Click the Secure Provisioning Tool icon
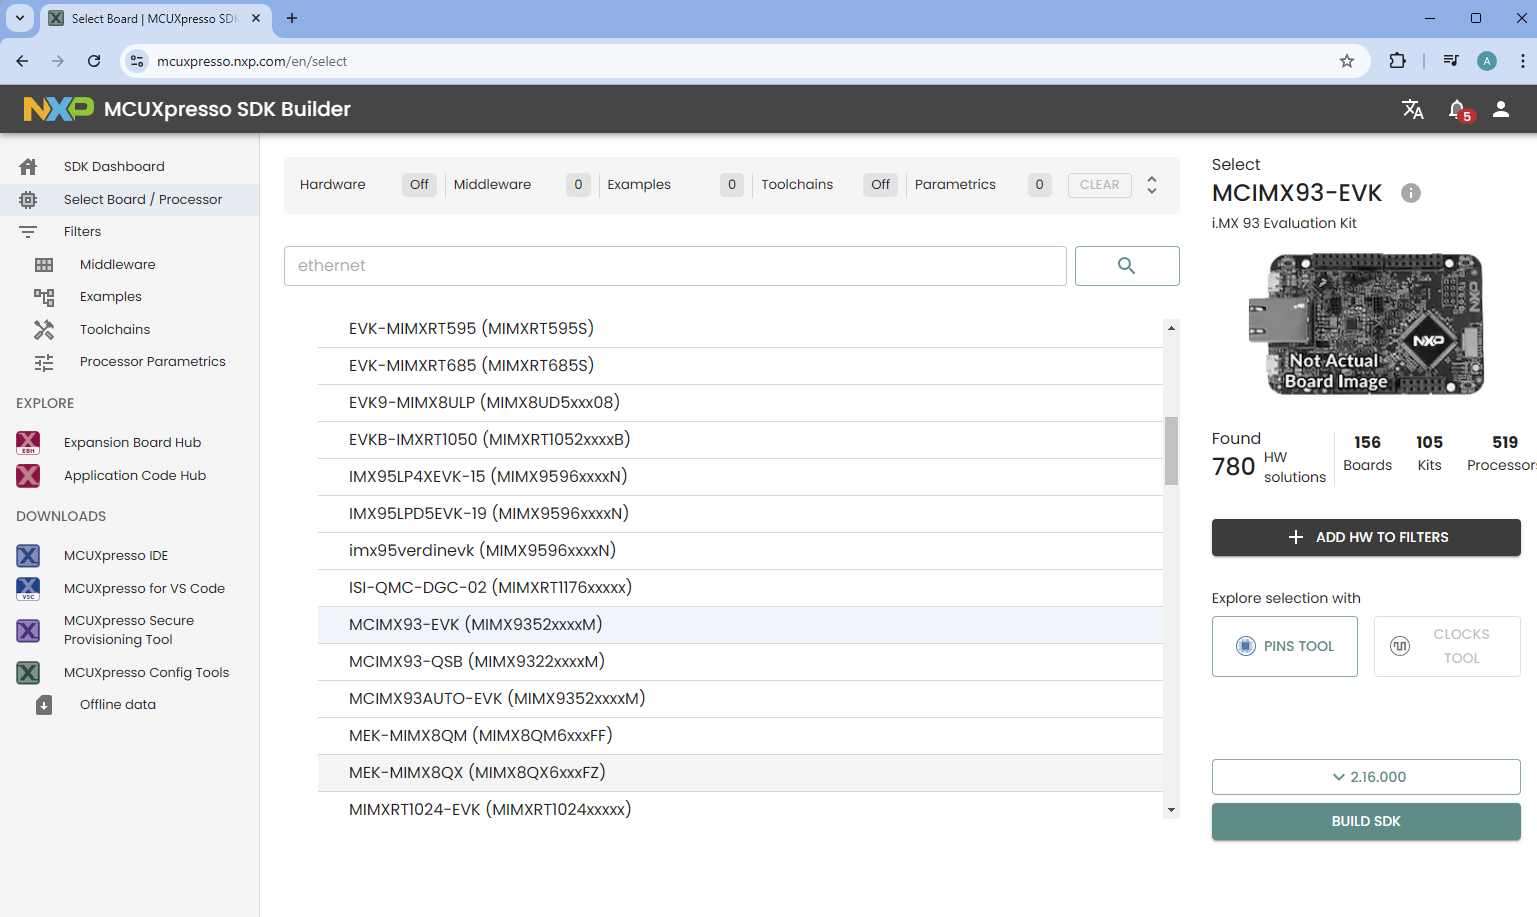Screen dimensions: 1537x917 coord(28,630)
